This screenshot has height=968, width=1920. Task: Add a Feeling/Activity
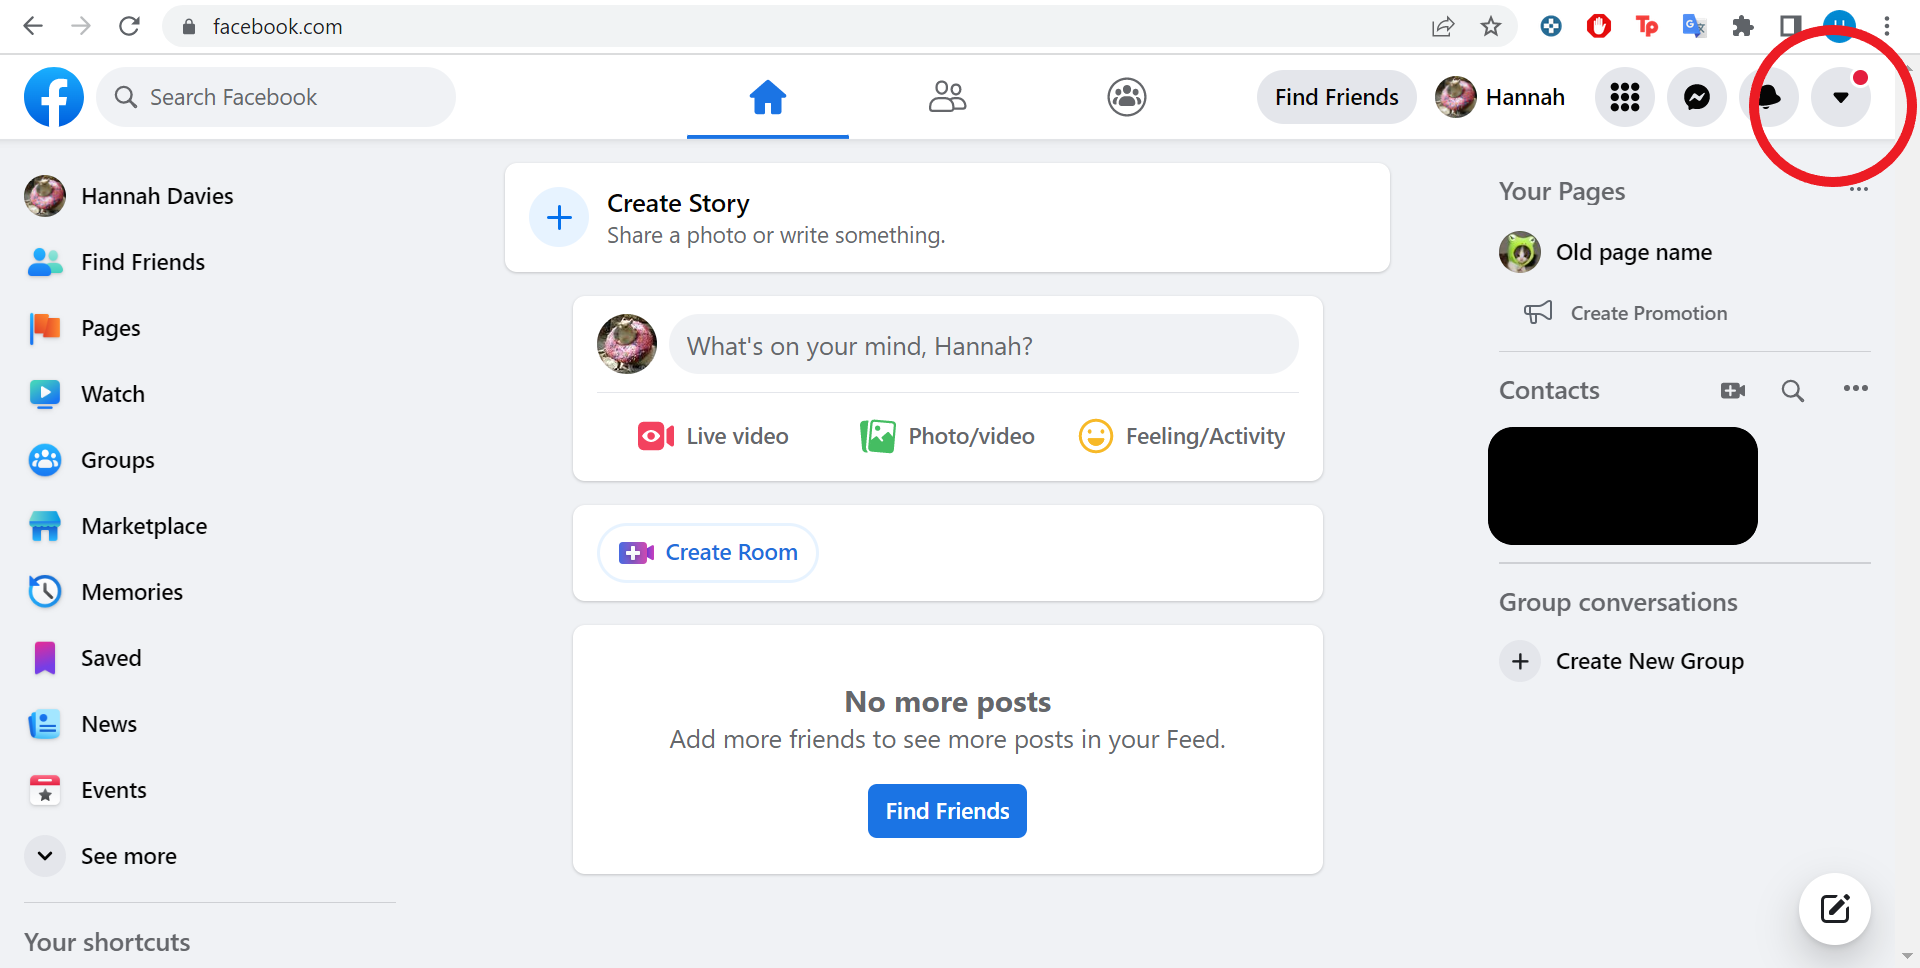[x=1182, y=436]
